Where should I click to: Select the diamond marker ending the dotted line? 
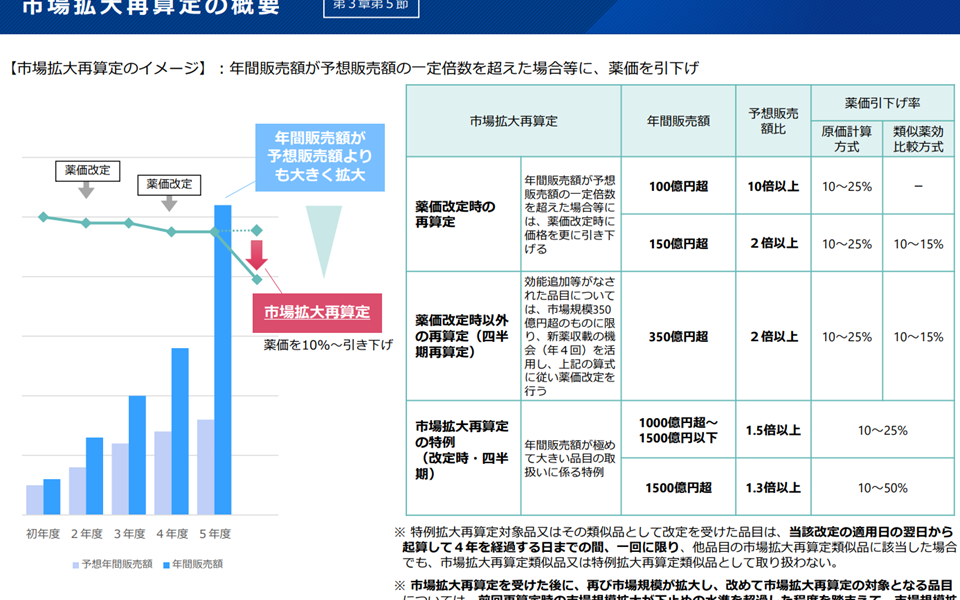click(x=257, y=231)
